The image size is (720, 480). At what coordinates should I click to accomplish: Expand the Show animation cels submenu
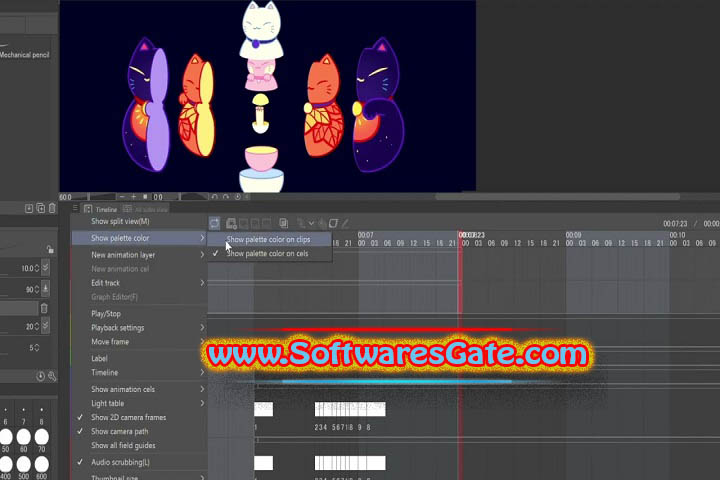[140, 389]
